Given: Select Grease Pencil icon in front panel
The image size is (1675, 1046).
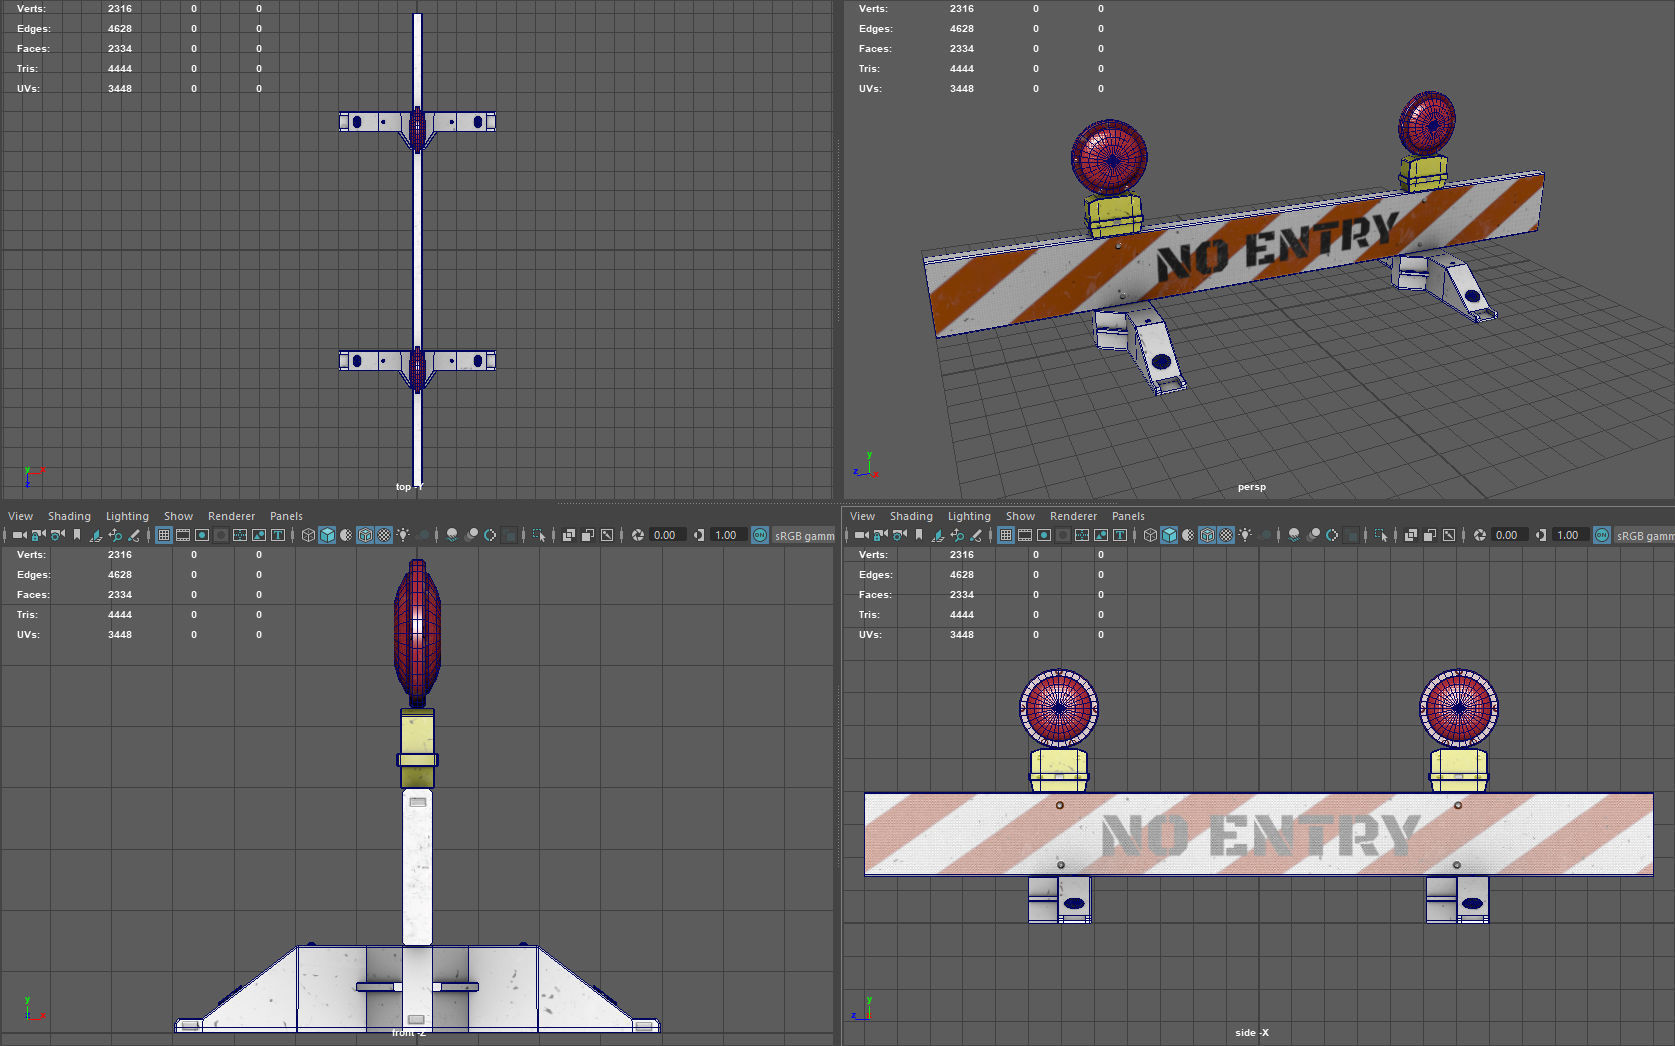Looking at the screenshot, I should tap(134, 535).
